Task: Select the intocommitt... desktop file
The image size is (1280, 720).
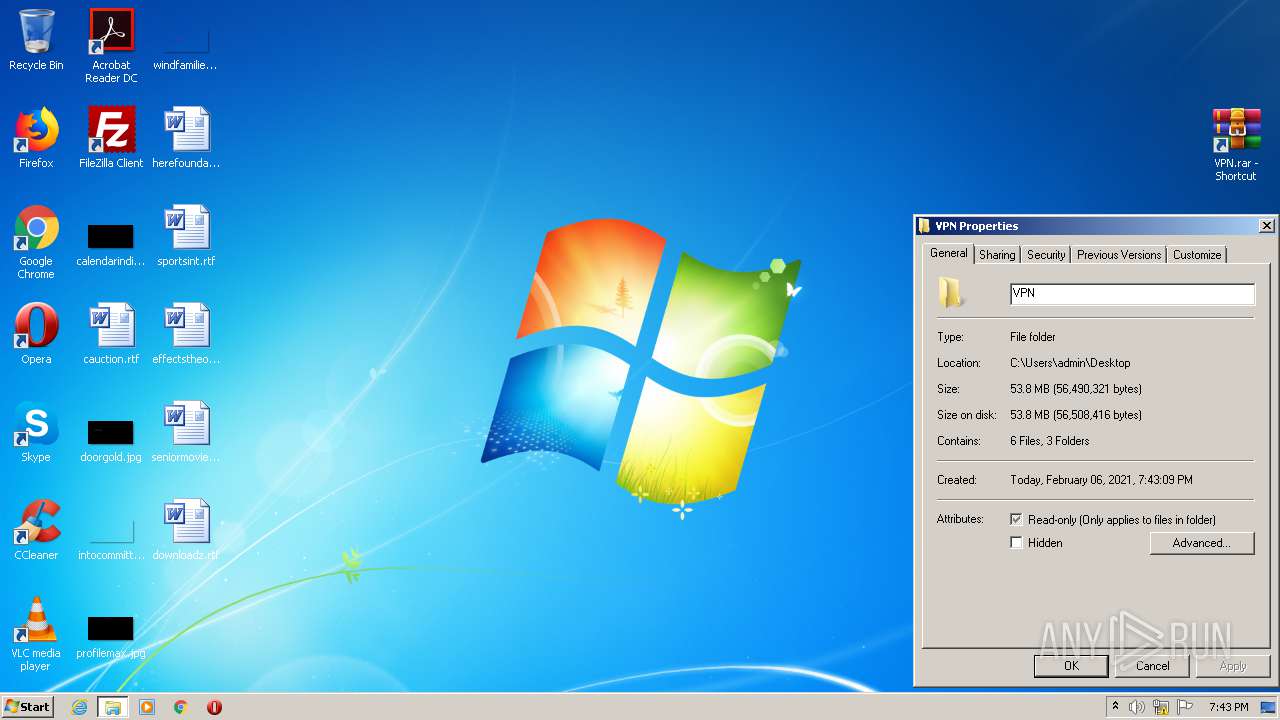Action: click(x=111, y=538)
